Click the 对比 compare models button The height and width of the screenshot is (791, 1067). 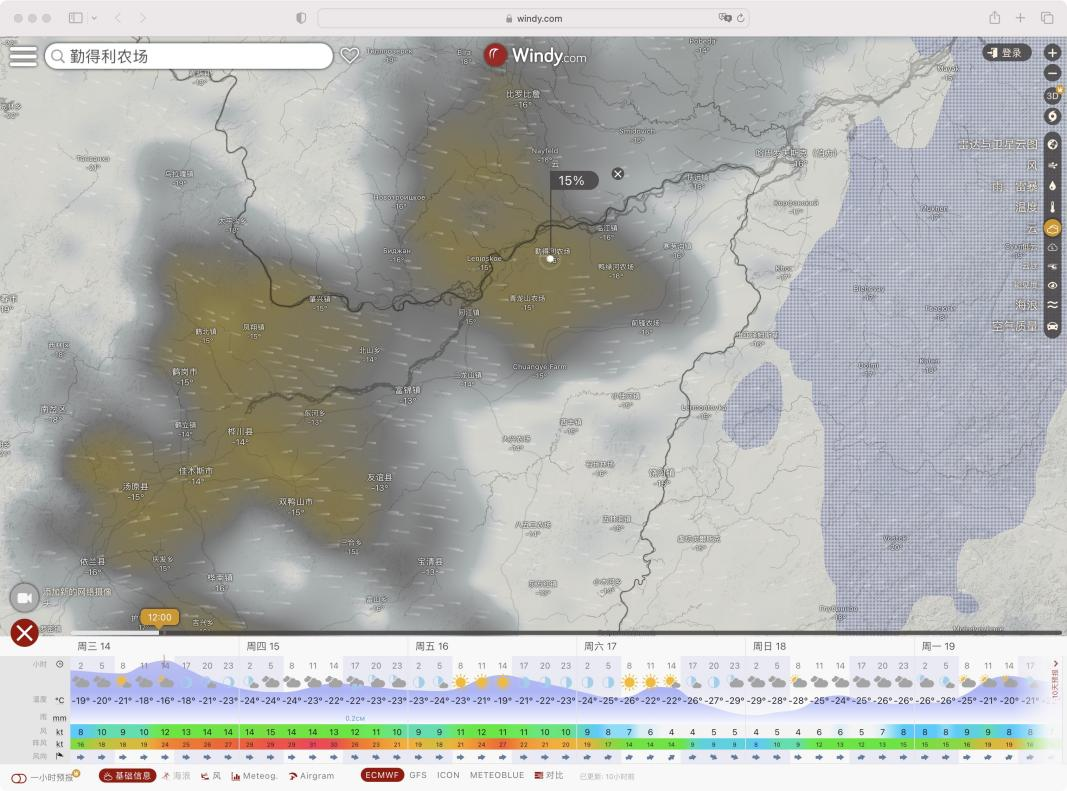pos(546,776)
